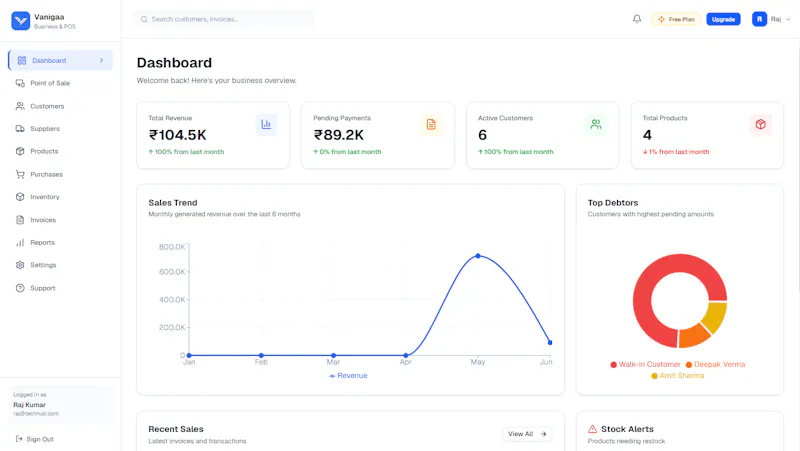Click the Raj user avatar
This screenshot has width=800, height=451.
click(x=759, y=19)
